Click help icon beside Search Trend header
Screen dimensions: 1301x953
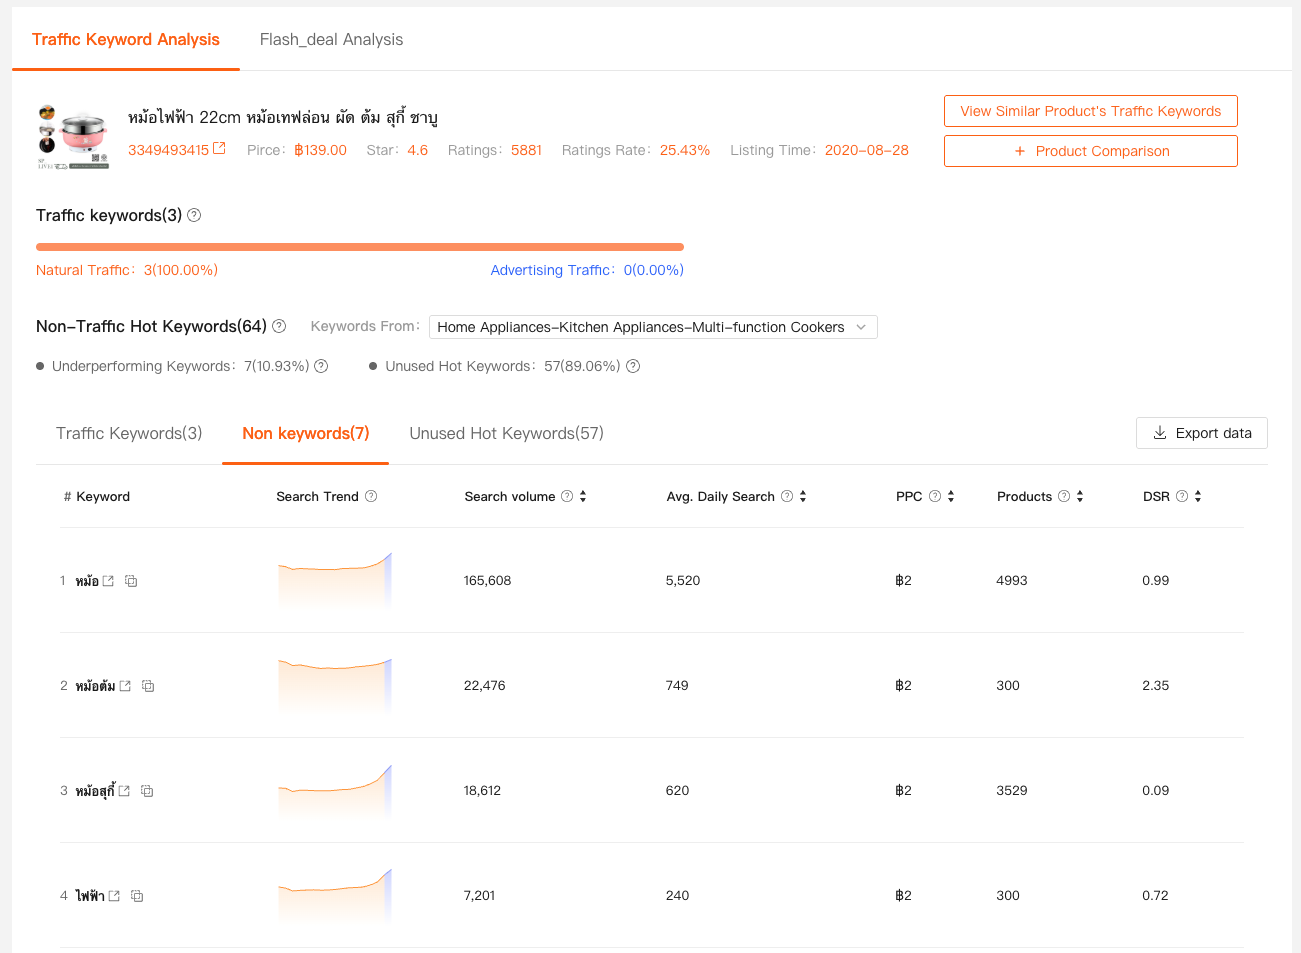pyautogui.click(x=371, y=496)
